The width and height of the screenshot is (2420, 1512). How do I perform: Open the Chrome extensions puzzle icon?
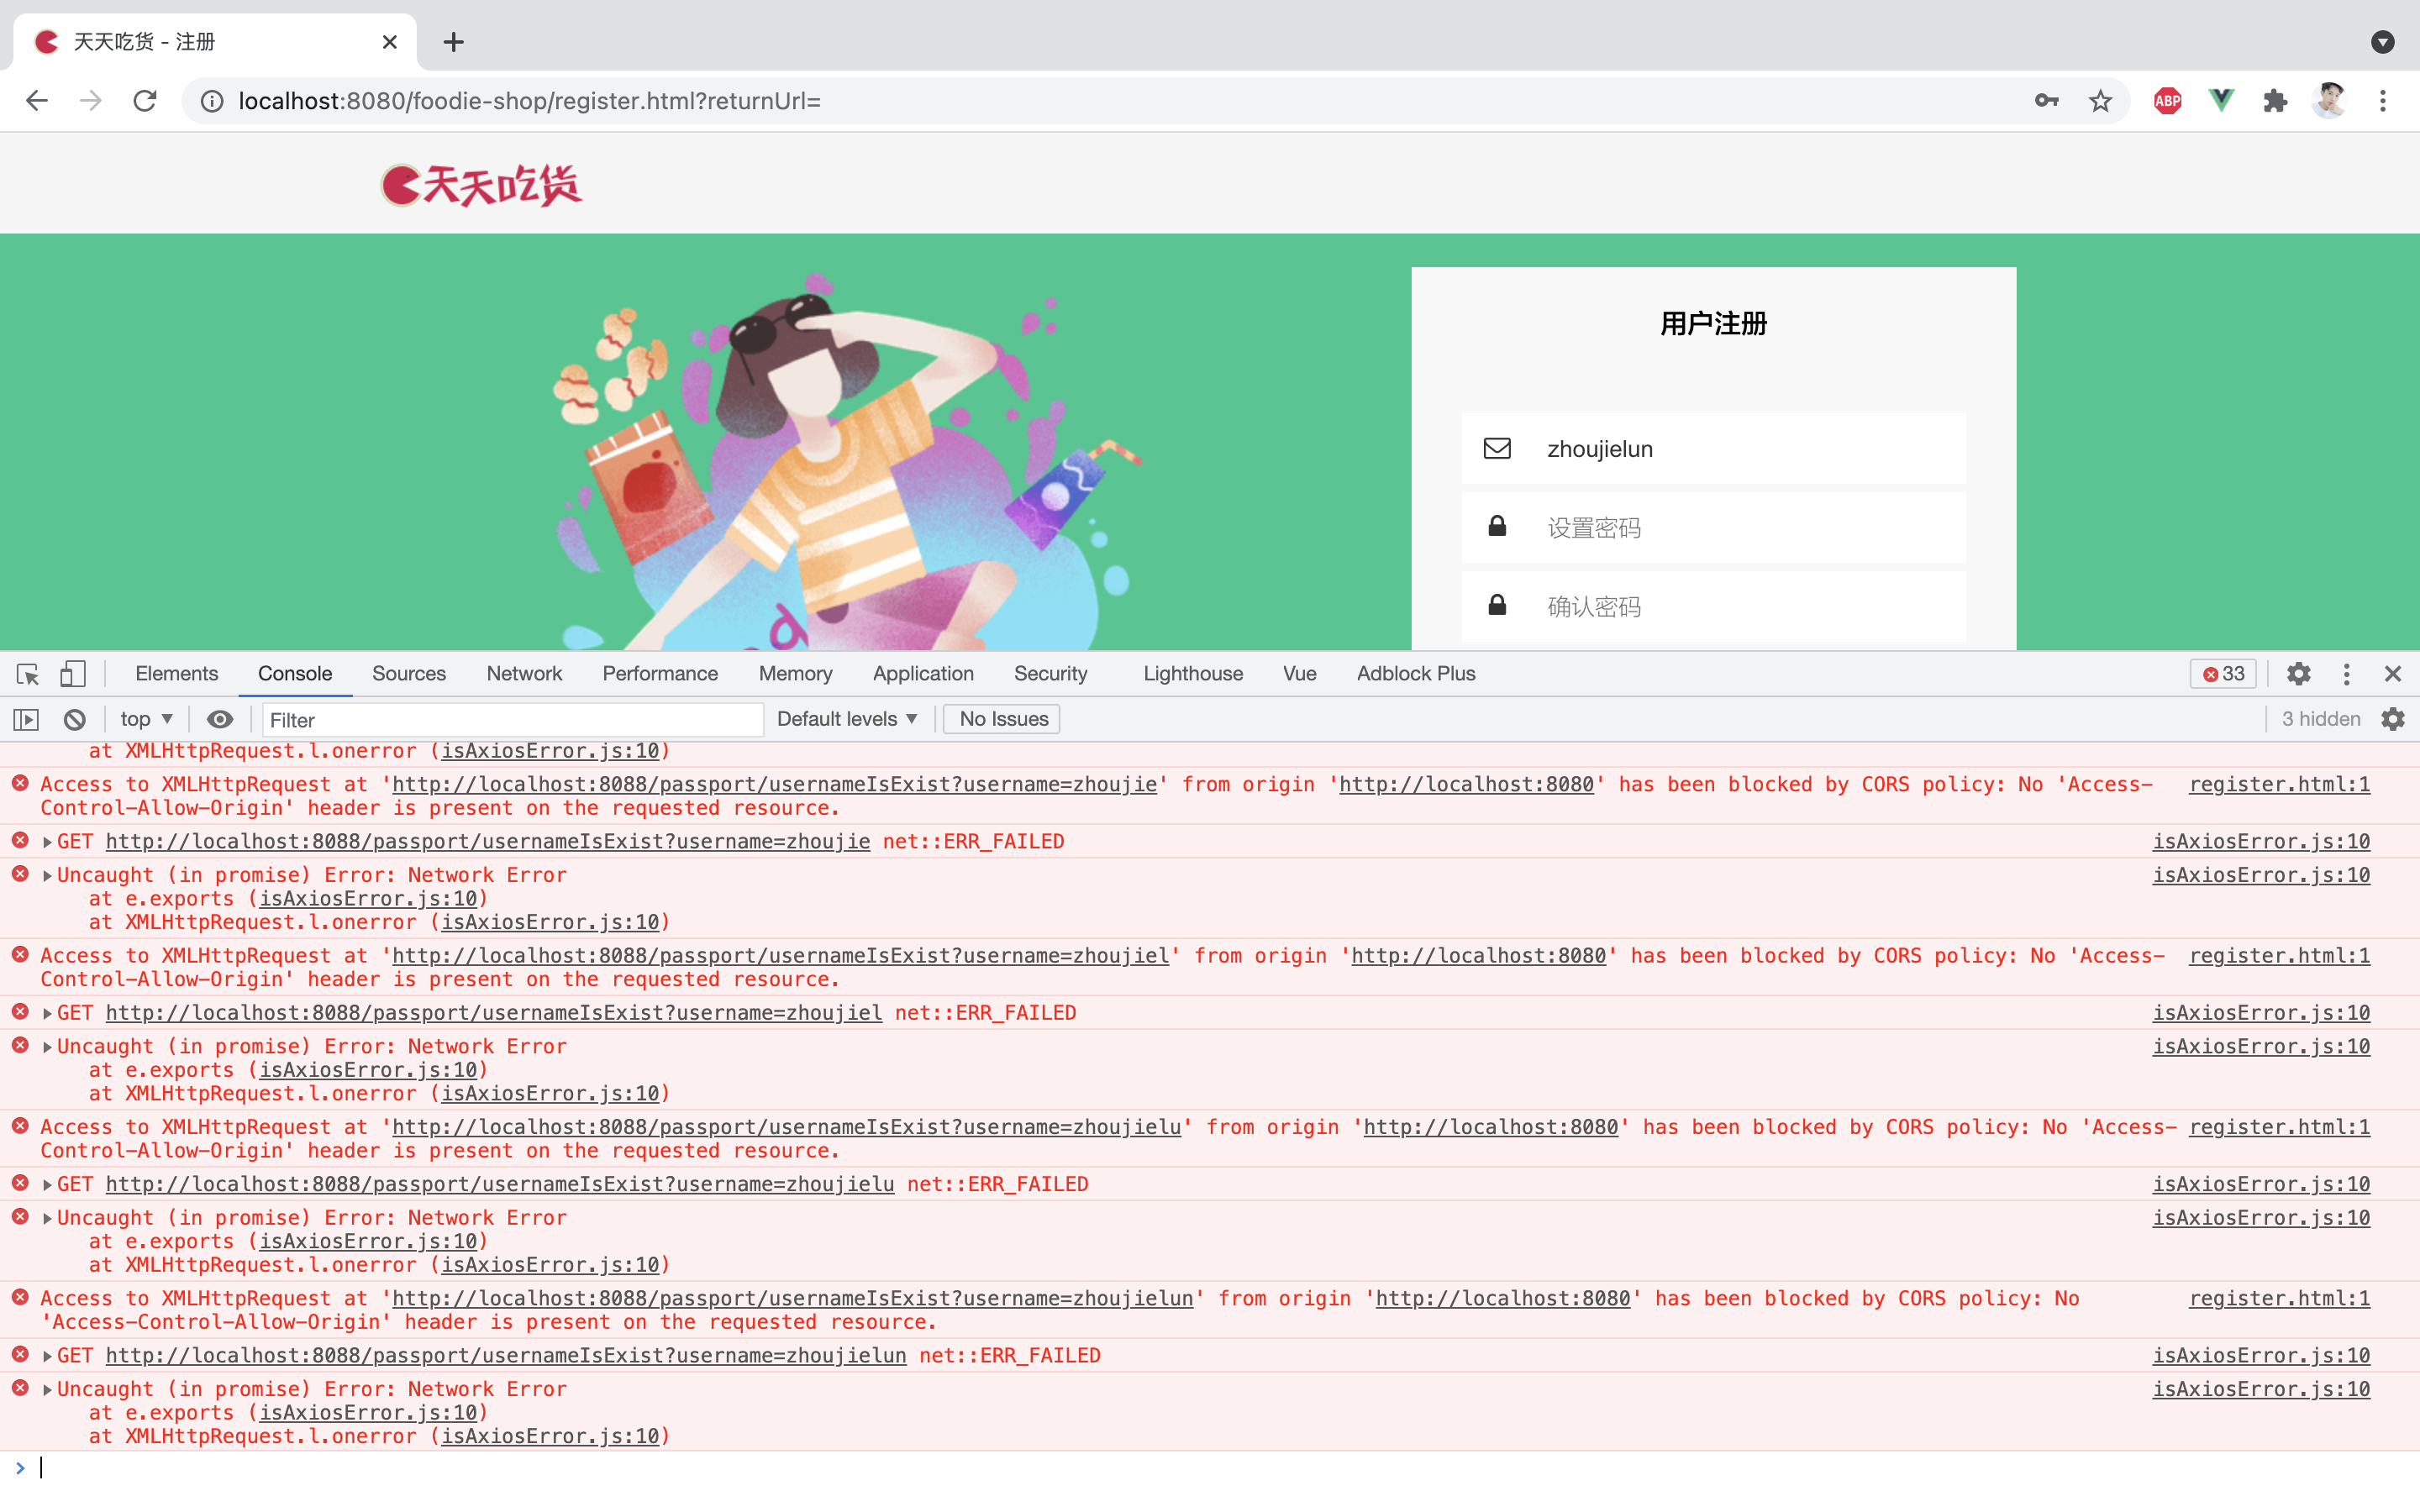[2275, 101]
